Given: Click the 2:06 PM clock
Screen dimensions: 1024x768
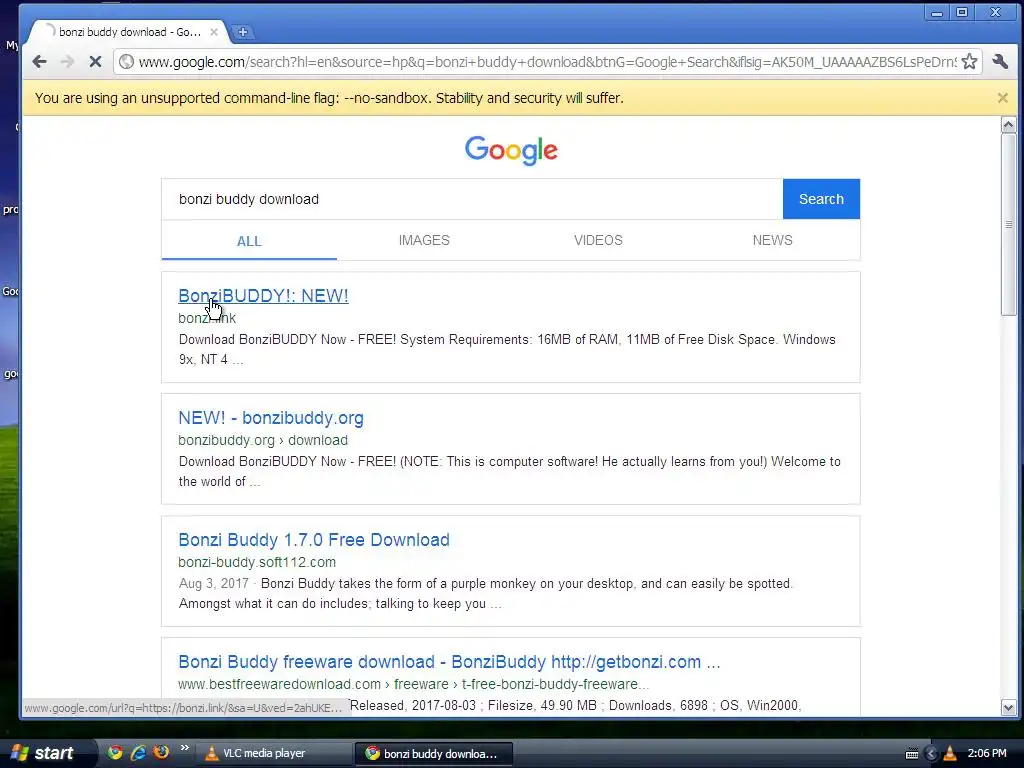Looking at the screenshot, I should (987, 753).
